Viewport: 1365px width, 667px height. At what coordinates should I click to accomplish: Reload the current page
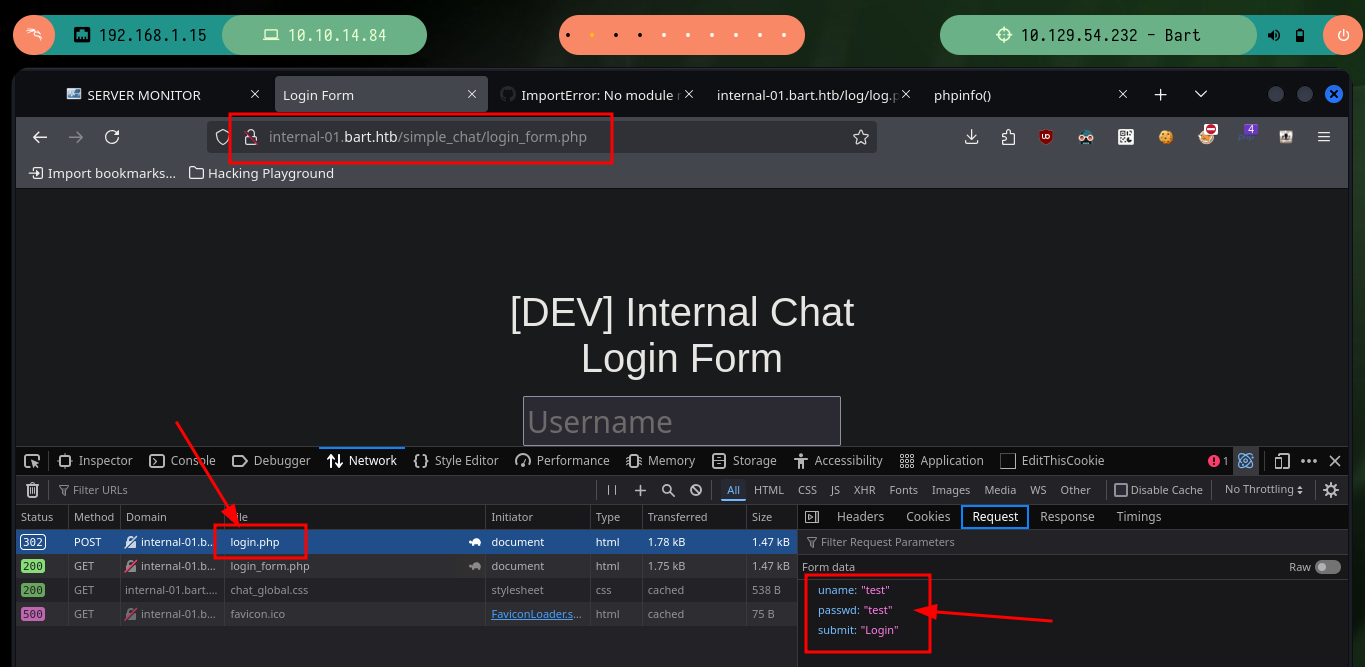(112, 137)
